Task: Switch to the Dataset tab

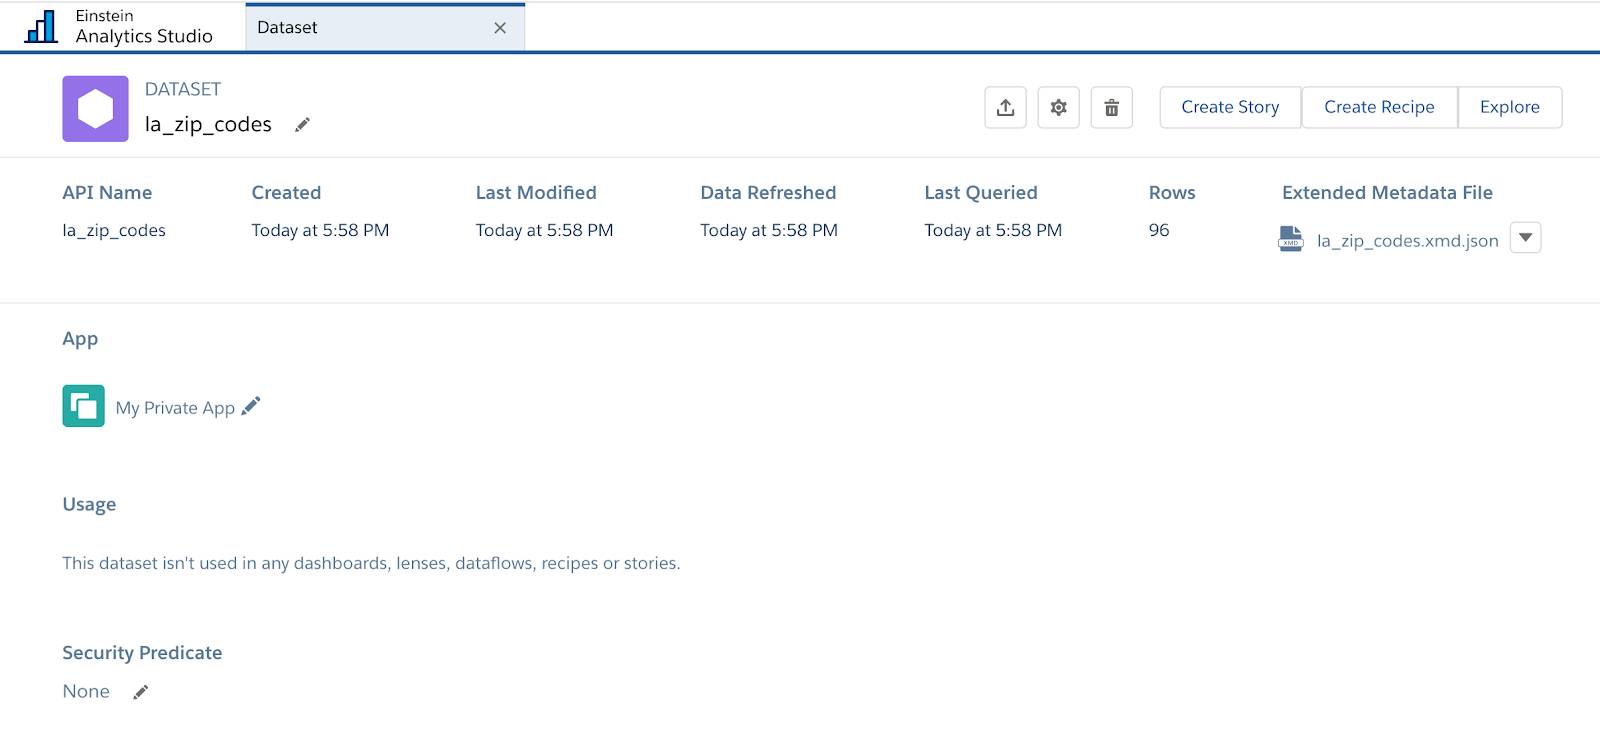Action: click(x=385, y=27)
